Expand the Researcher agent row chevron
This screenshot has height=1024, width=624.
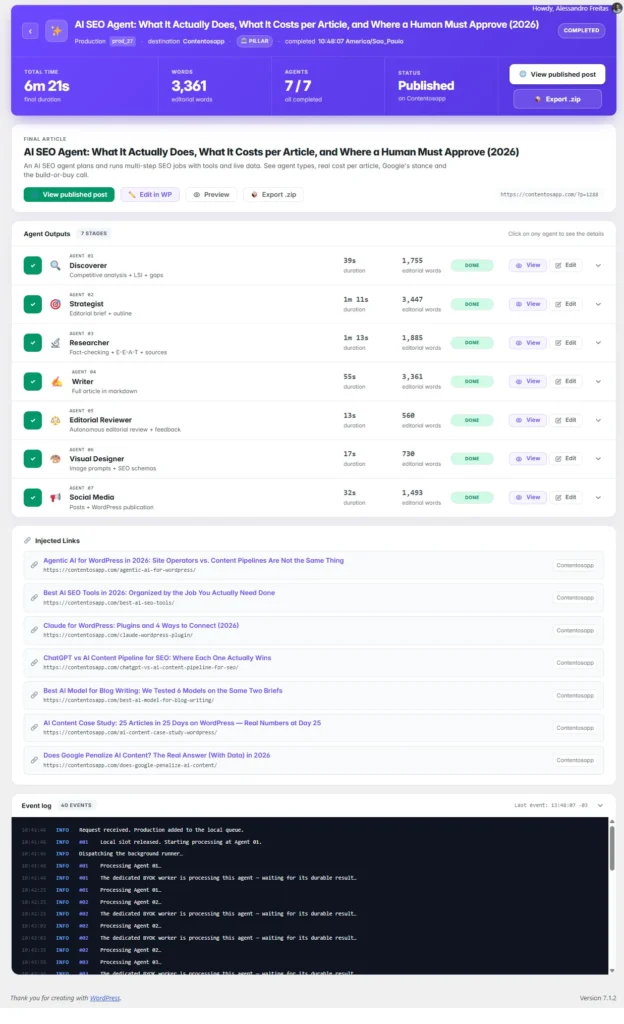tap(598, 343)
